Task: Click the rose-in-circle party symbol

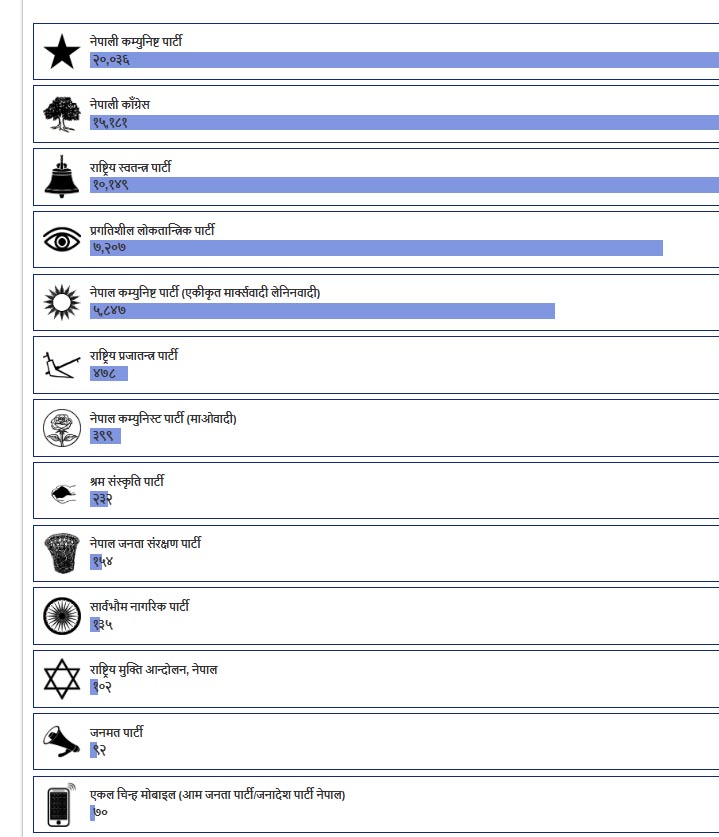Action: [x=62, y=428]
